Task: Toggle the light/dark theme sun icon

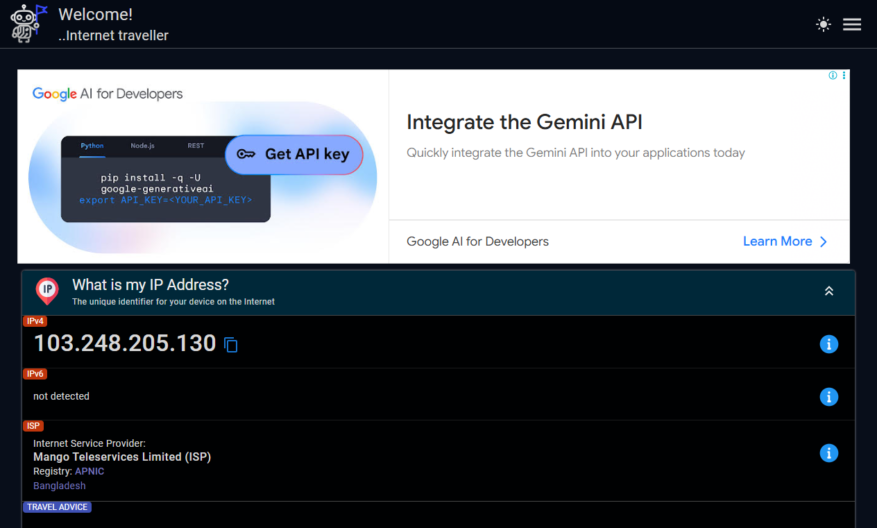Action: (x=823, y=24)
